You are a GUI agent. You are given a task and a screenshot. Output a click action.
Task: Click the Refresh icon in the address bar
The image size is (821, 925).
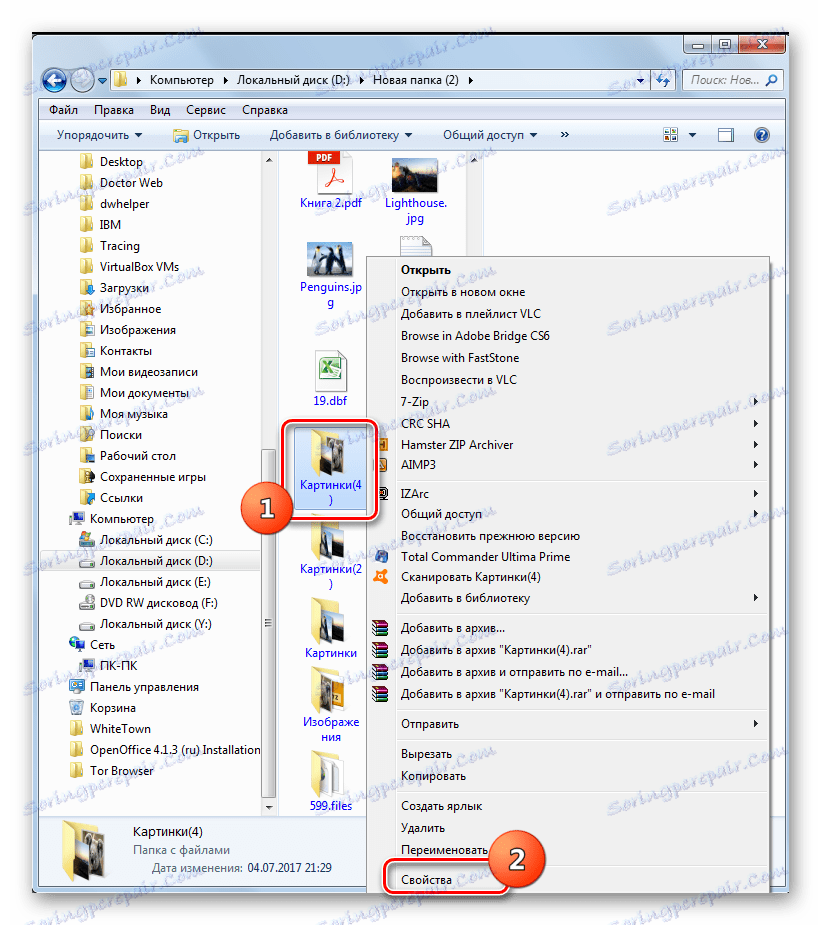click(662, 80)
